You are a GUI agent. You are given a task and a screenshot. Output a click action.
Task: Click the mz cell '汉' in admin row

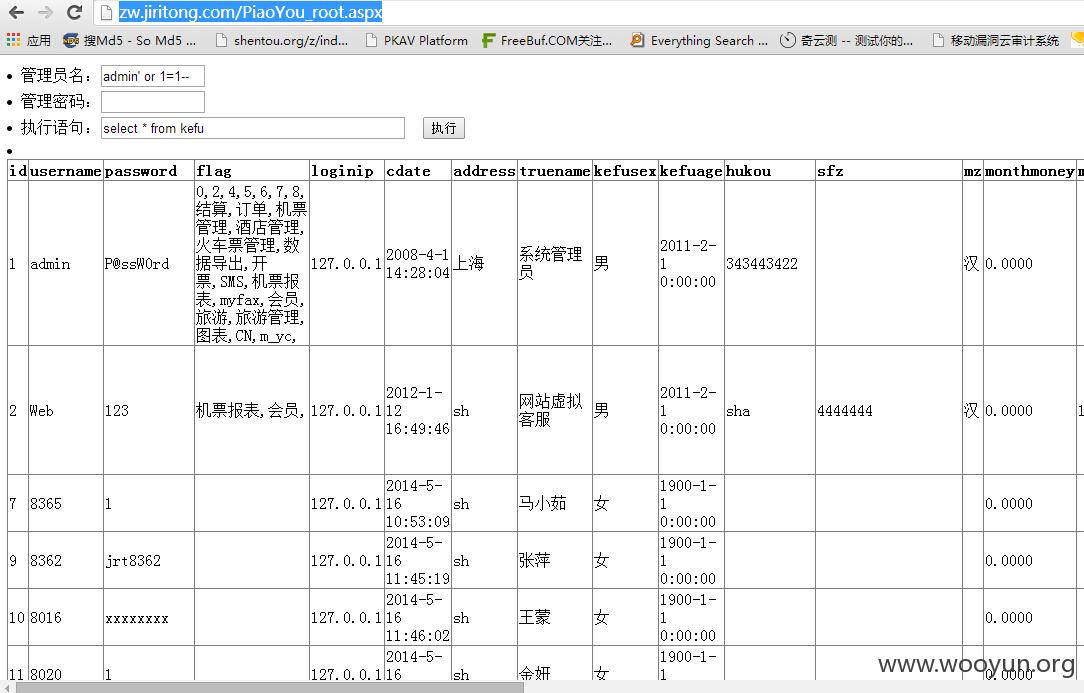971,264
